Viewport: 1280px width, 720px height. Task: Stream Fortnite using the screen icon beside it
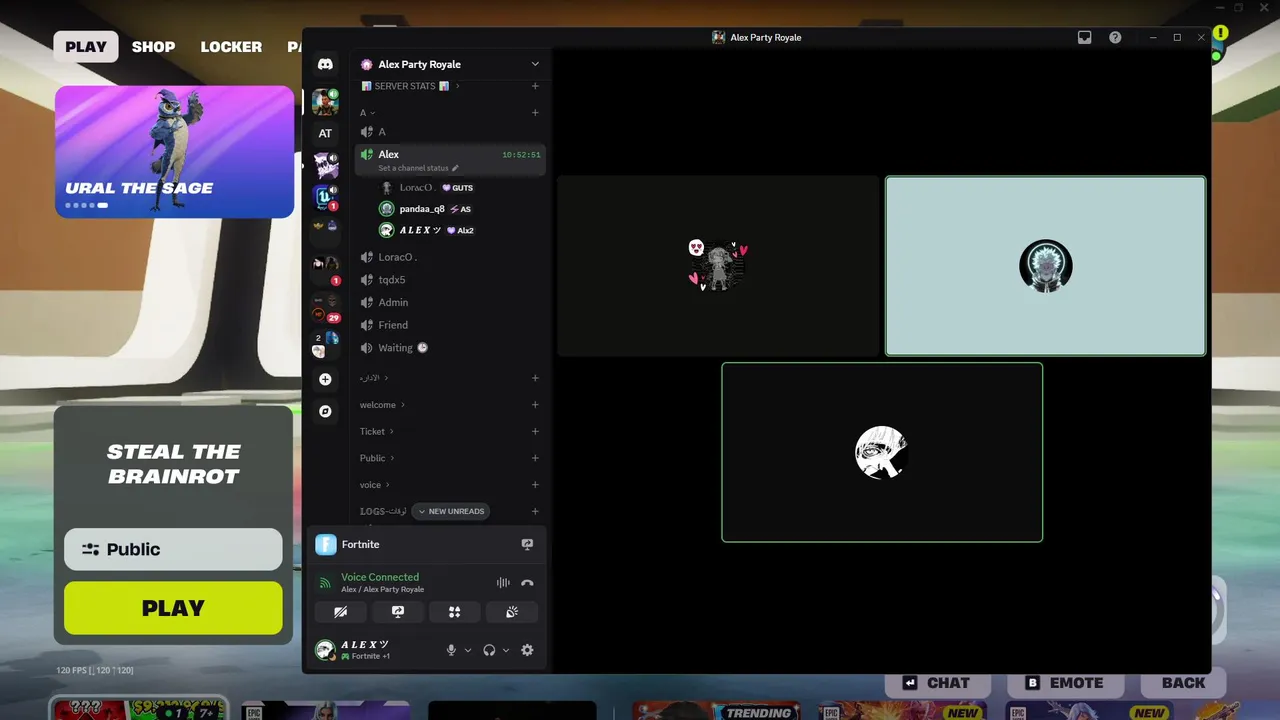pos(527,544)
